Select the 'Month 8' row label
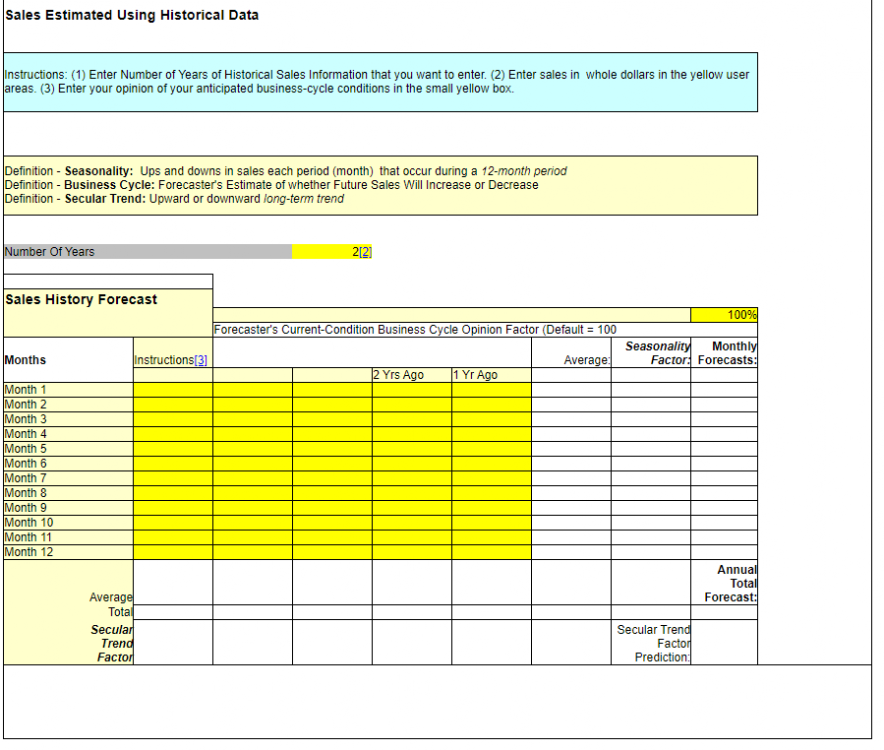 25,493
